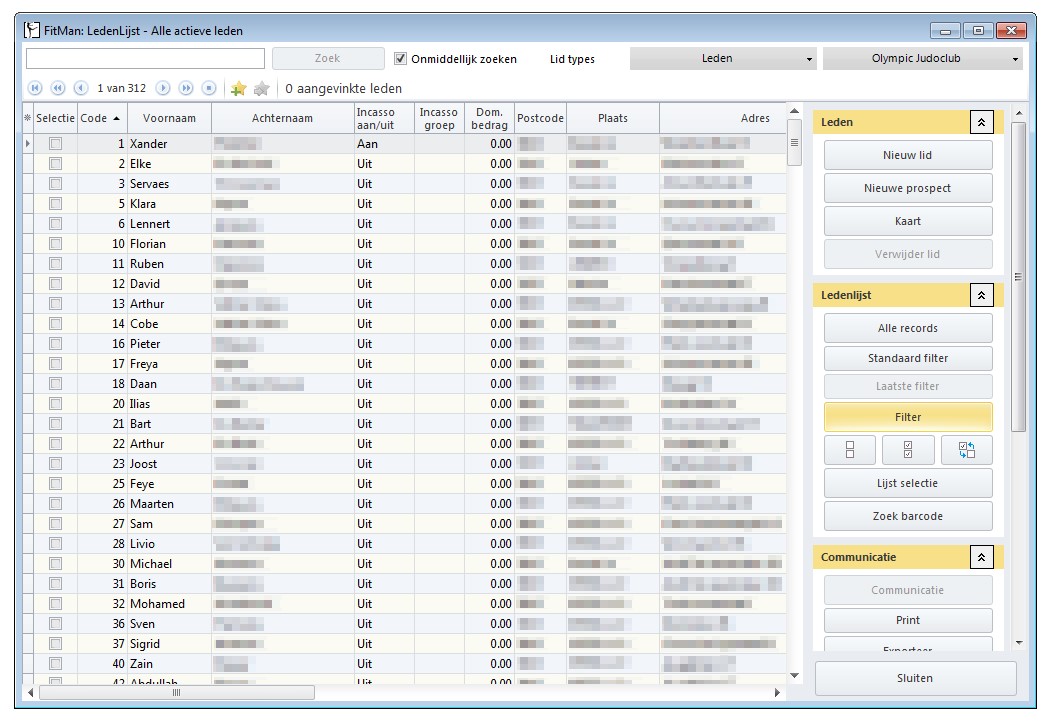Collapse the Communicatie panel
Screen dimensions: 1050x722
(981, 557)
